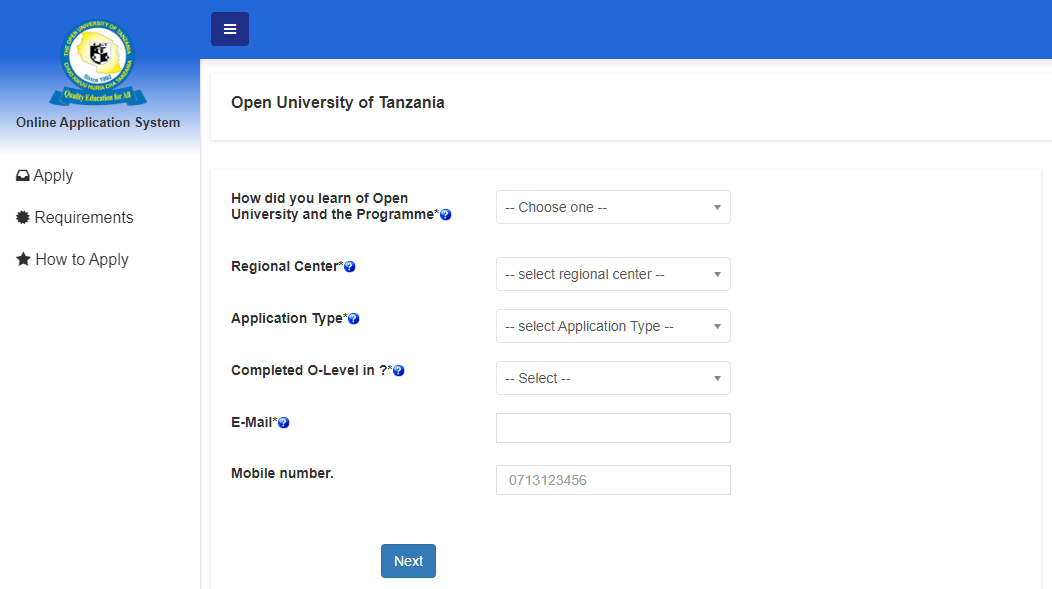Open help tooltip next to Regional Center

click(349, 266)
